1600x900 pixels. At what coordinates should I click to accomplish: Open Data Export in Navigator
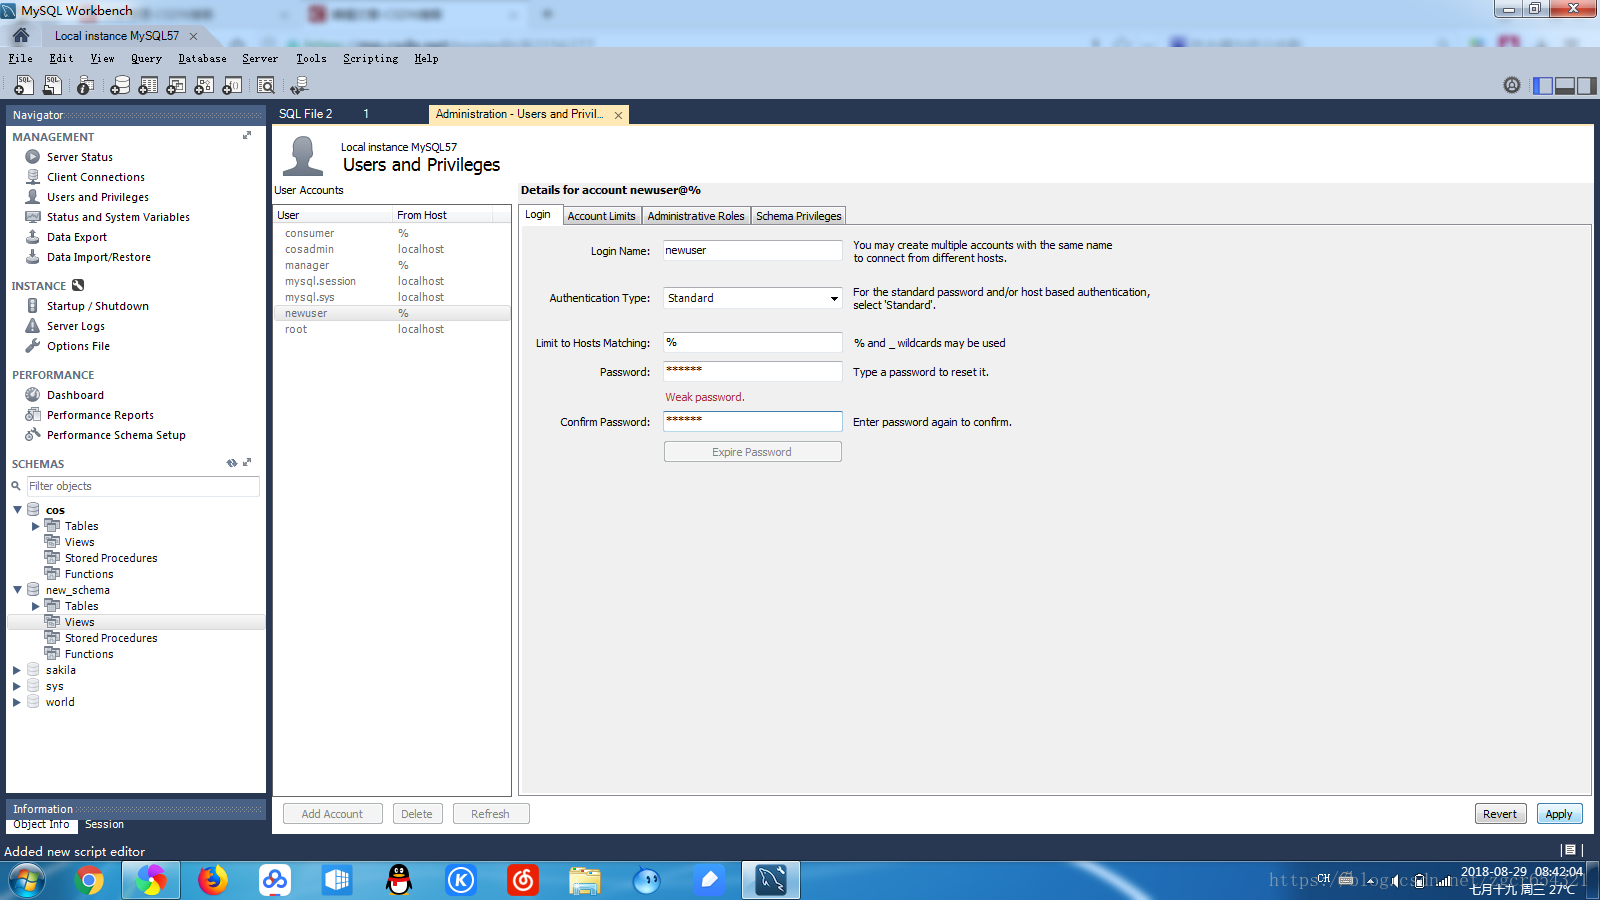(x=76, y=237)
